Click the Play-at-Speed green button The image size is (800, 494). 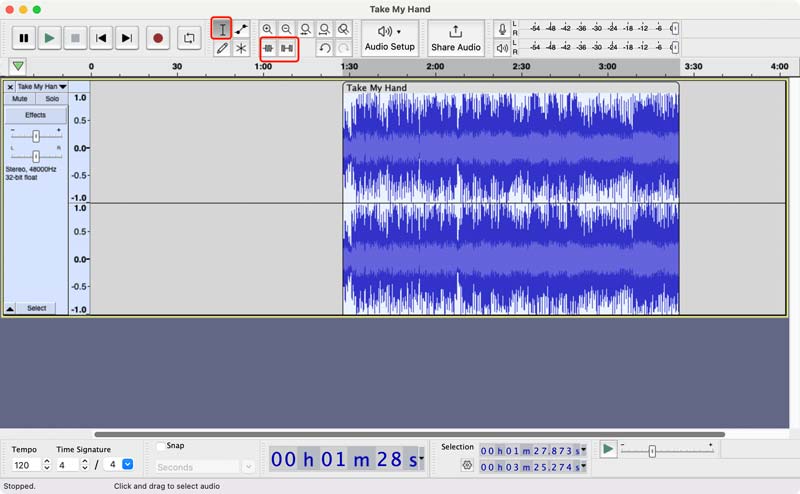tap(608, 450)
